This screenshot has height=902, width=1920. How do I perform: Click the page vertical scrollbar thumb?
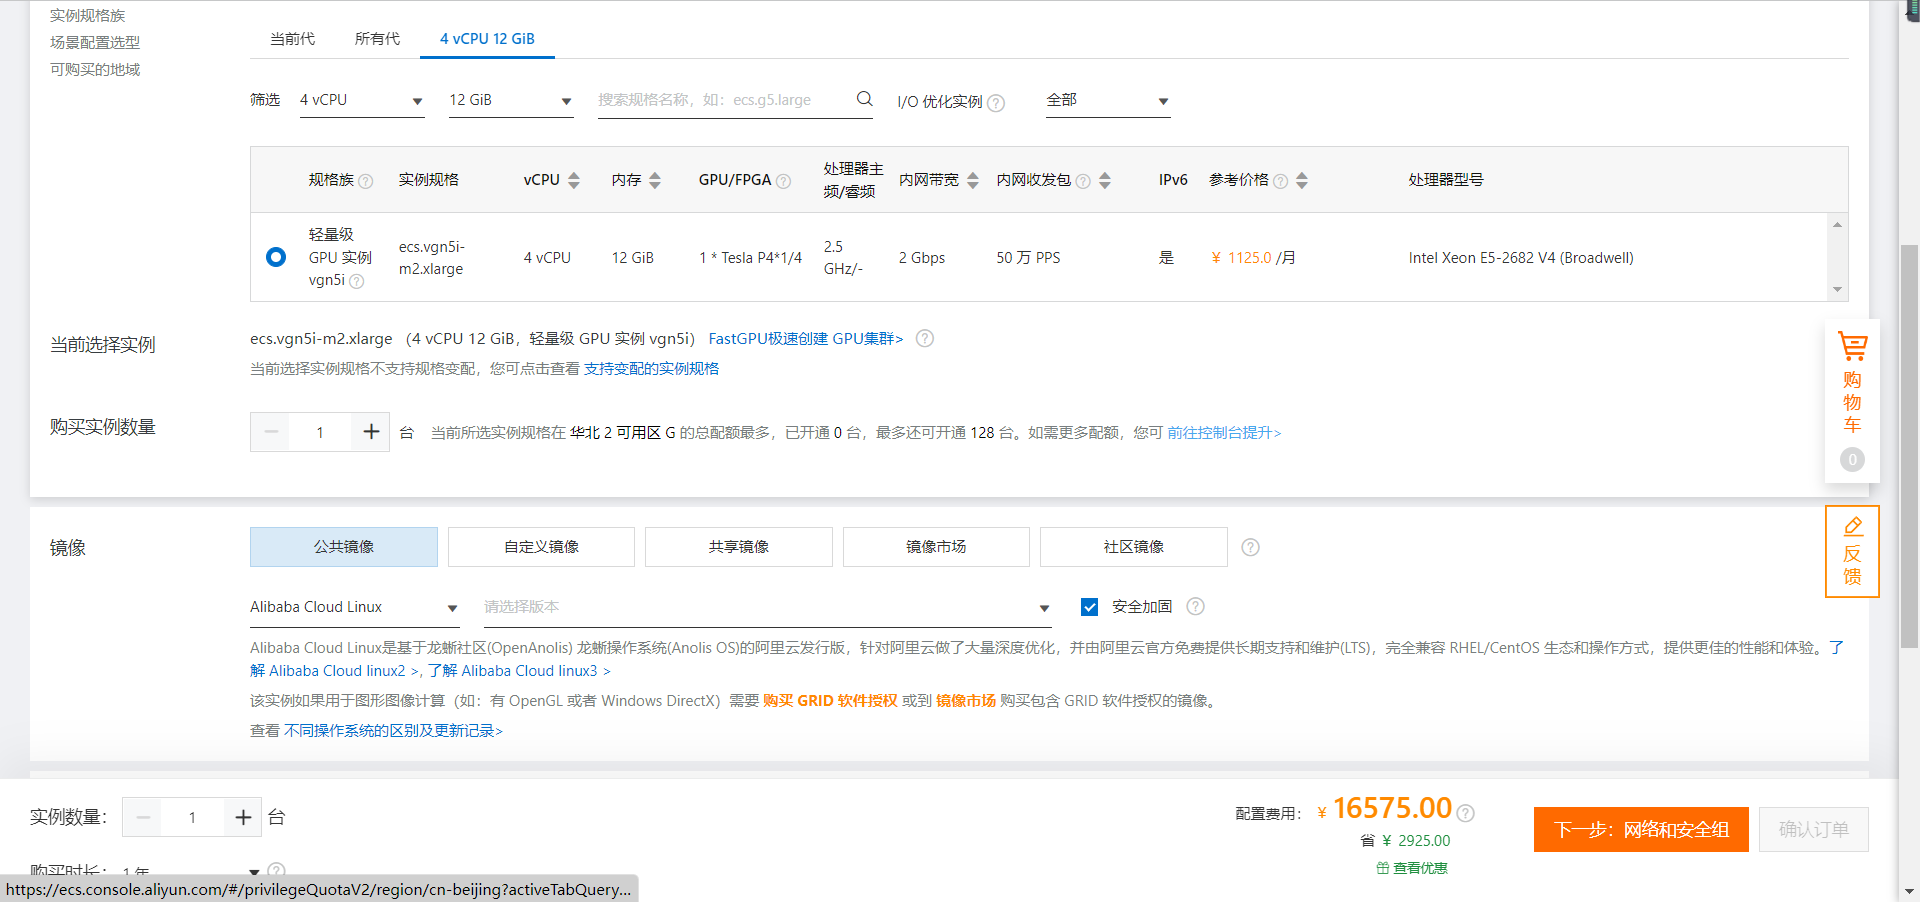click(x=1909, y=446)
